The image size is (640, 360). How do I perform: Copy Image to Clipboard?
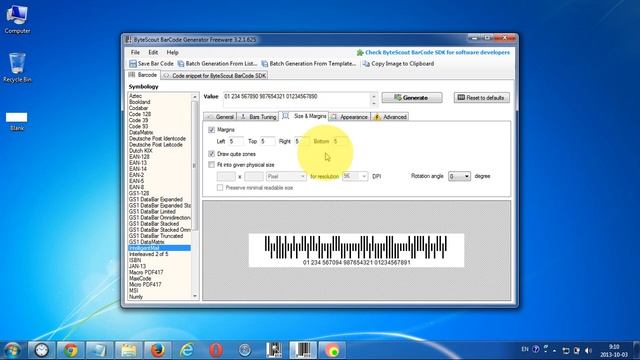398,64
